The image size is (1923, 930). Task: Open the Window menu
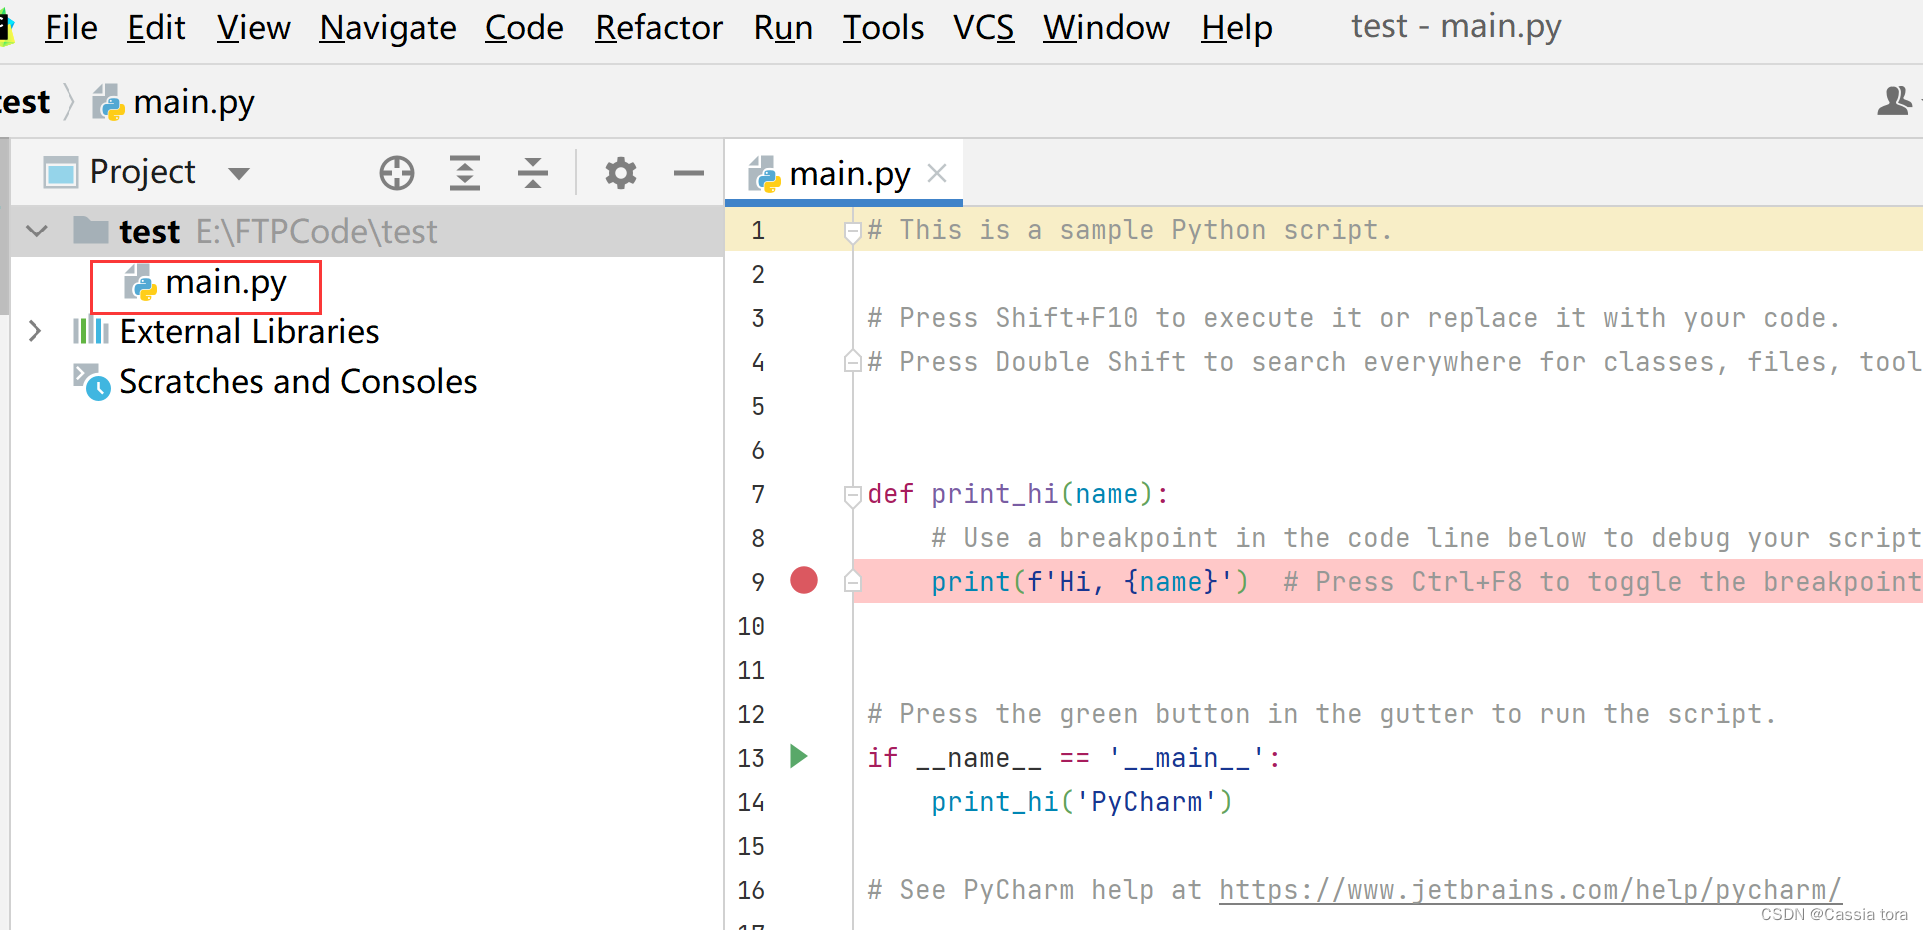[x=1106, y=28]
